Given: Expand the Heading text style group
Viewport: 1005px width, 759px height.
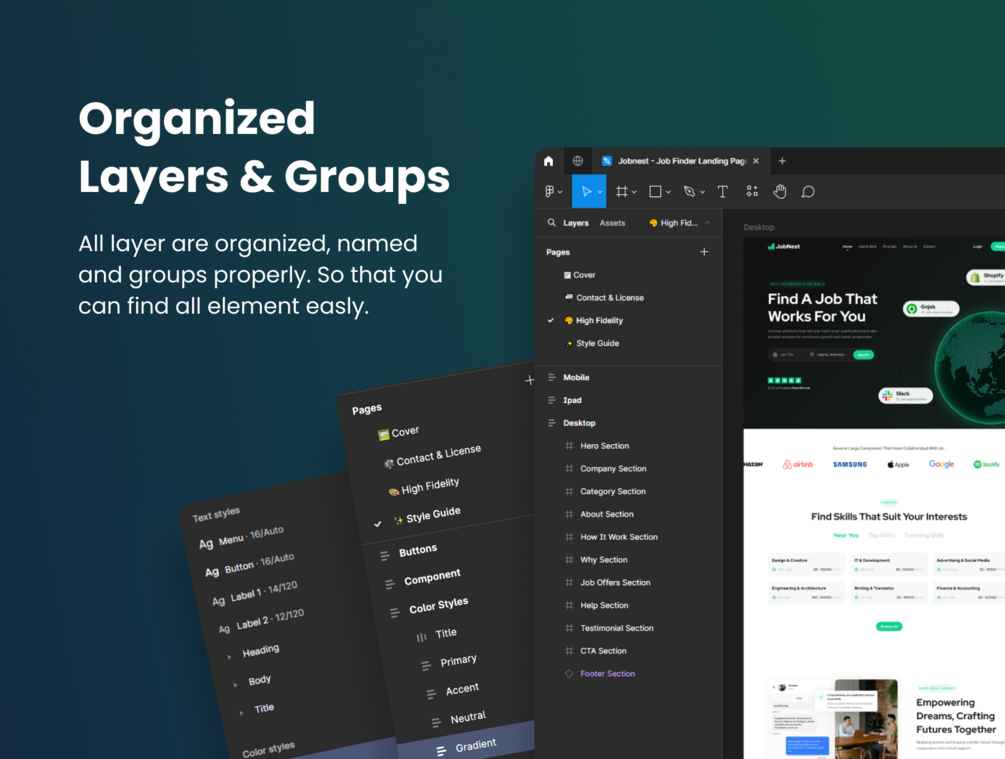Looking at the screenshot, I should (229, 656).
